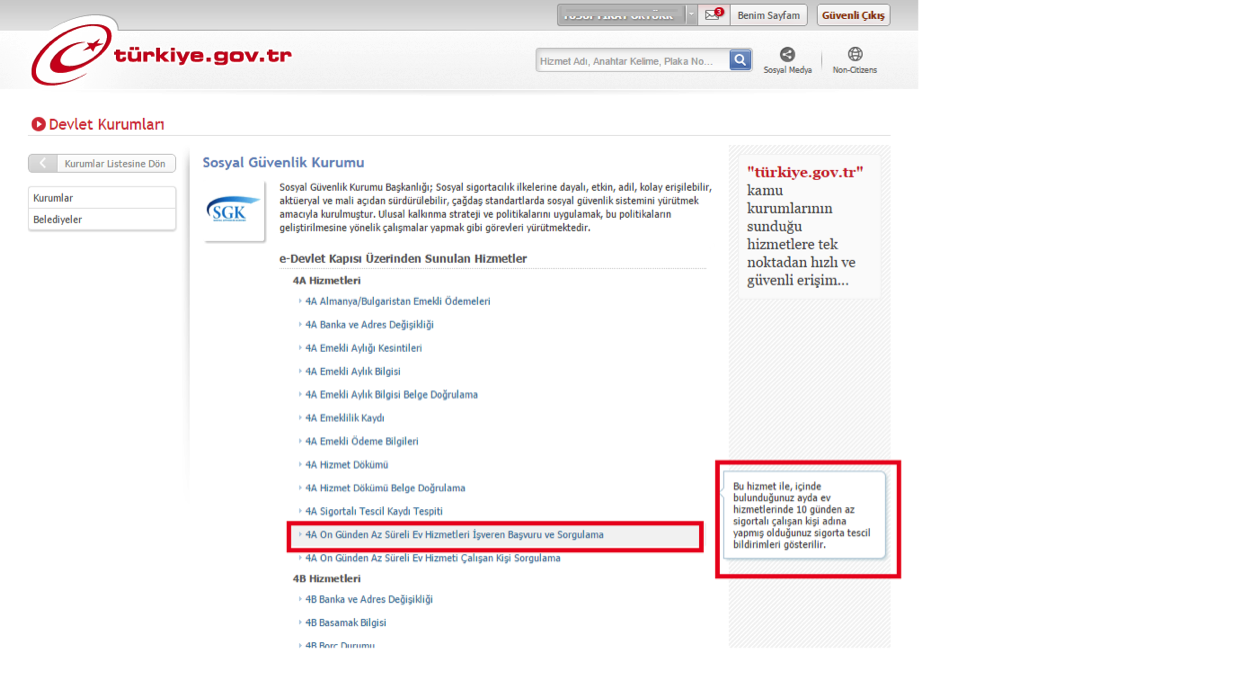Screen dimensions: 1259x691
Task: Open 4A Emekli Aylık Bilgisi link
Action: (x=352, y=371)
